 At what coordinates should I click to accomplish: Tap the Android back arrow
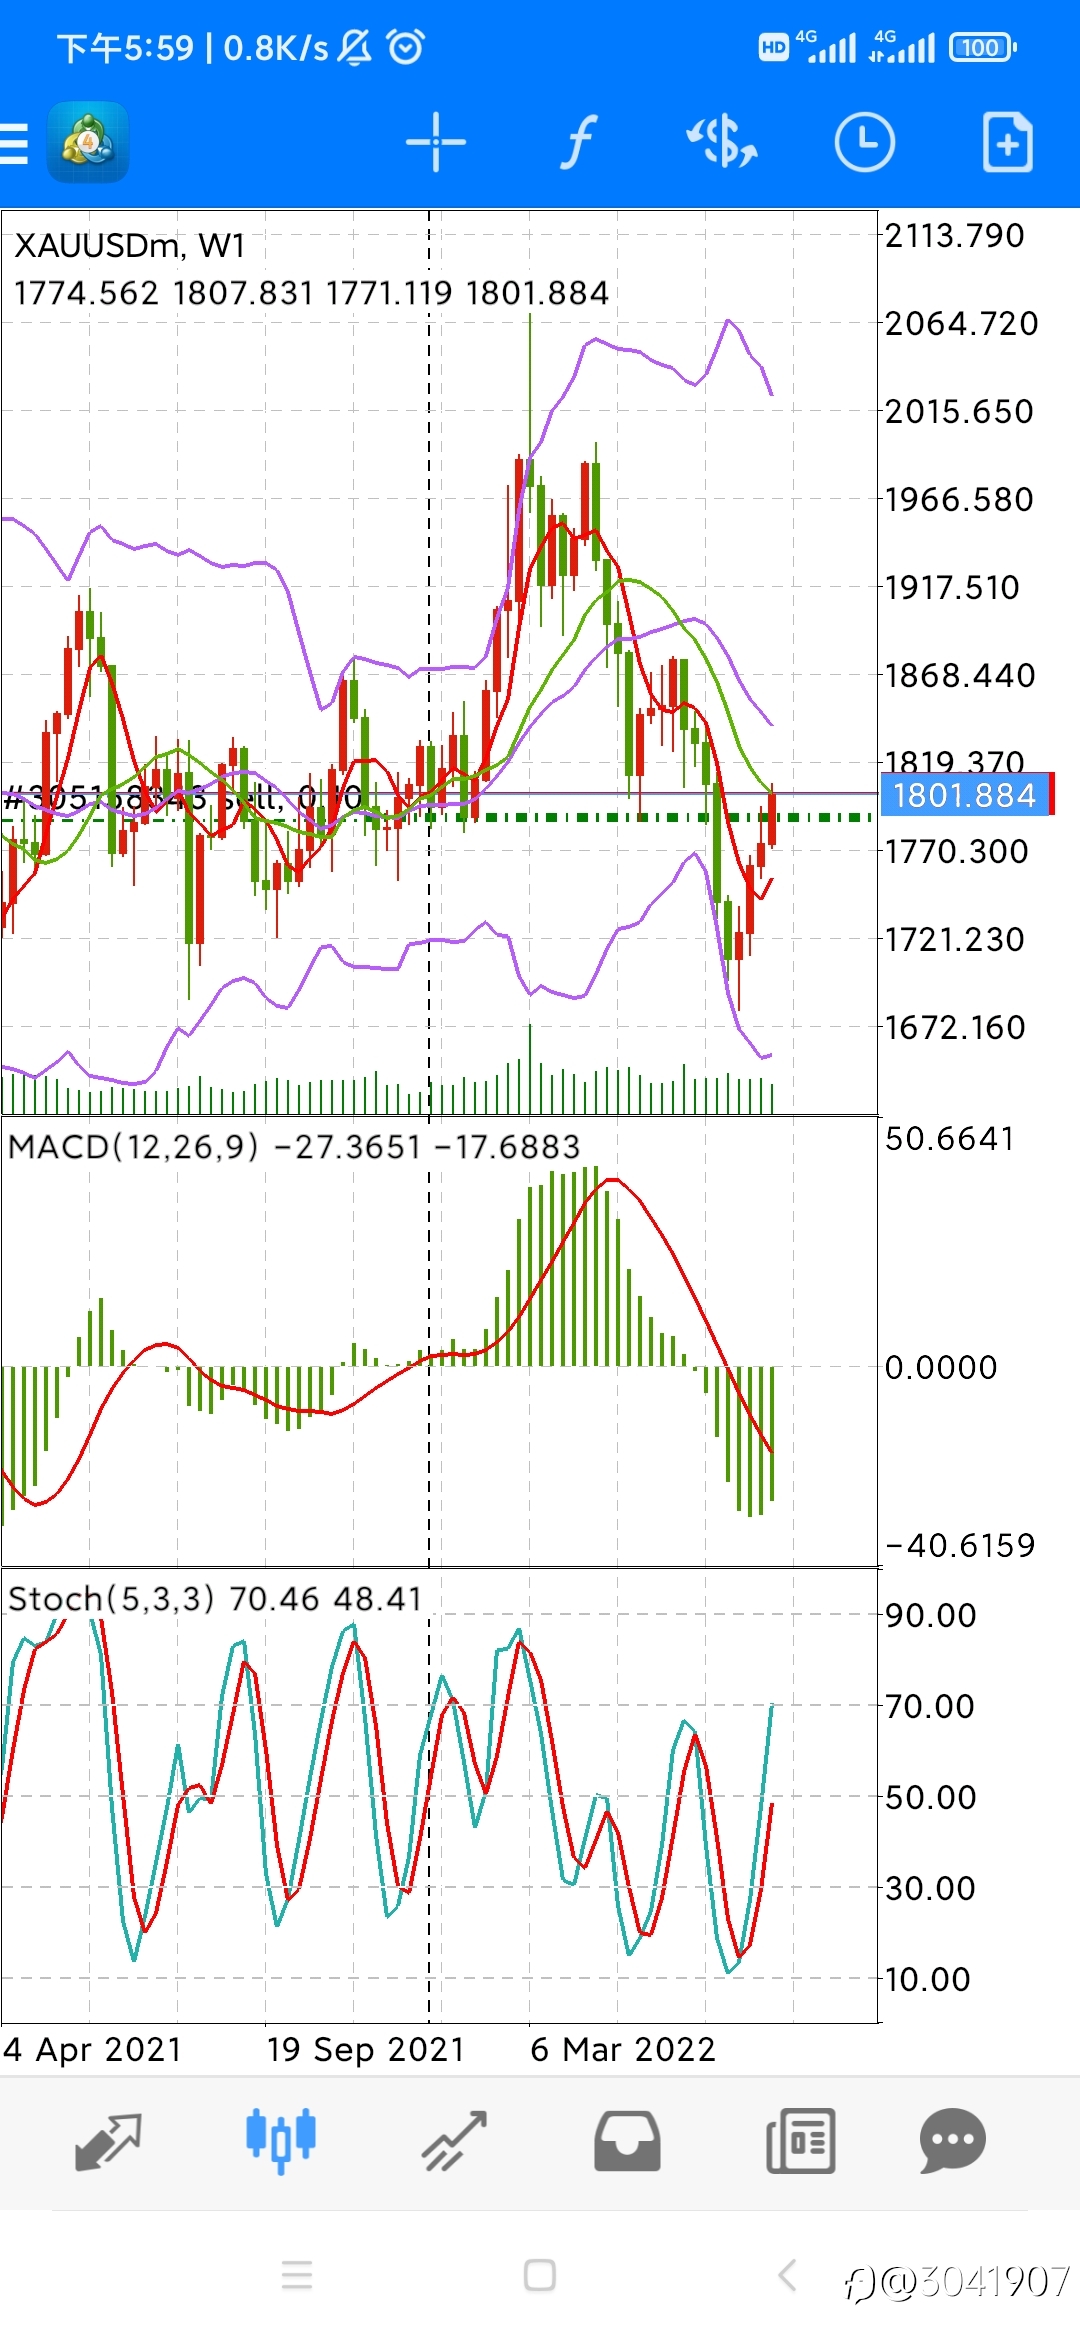click(787, 2275)
